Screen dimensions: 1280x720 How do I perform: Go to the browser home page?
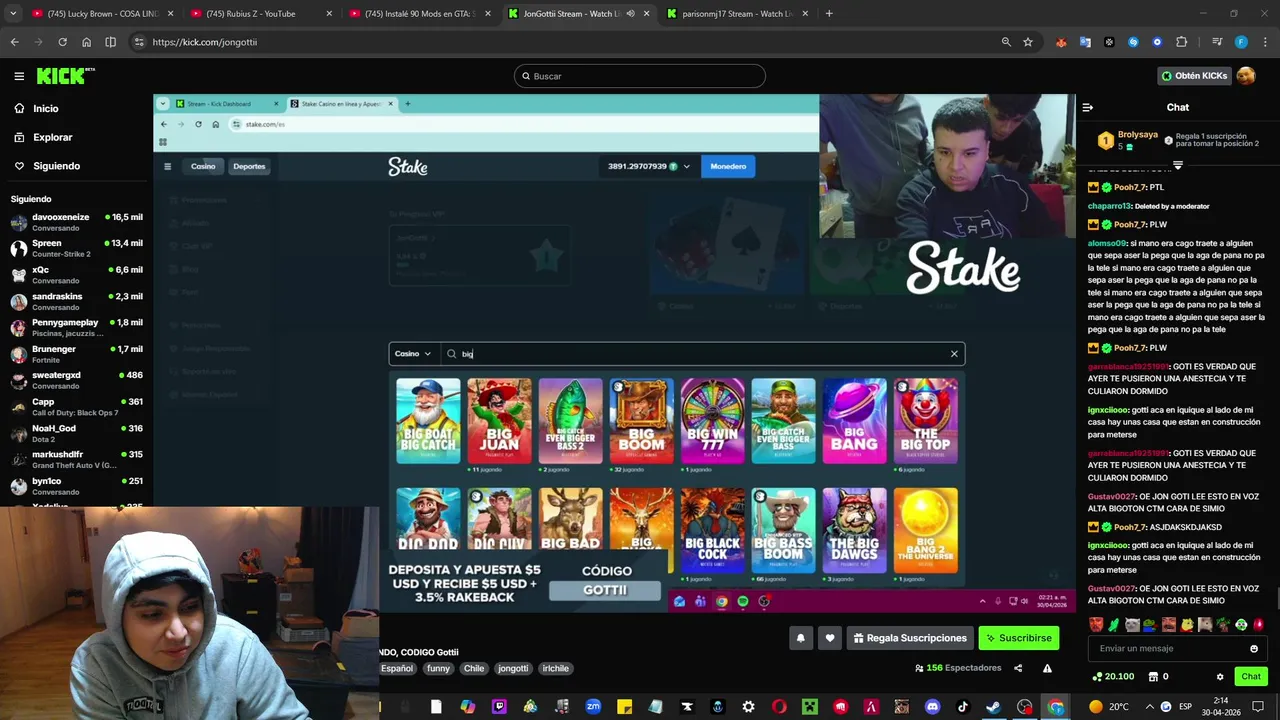click(x=86, y=42)
